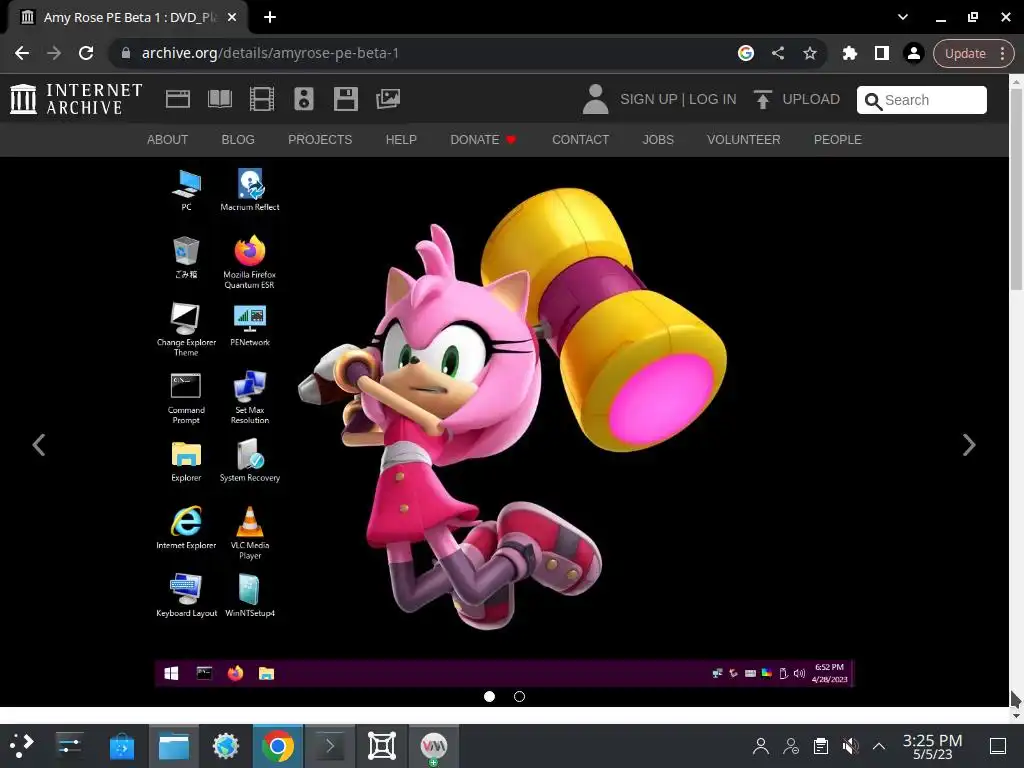Click the address bar URL field

coord(424,53)
